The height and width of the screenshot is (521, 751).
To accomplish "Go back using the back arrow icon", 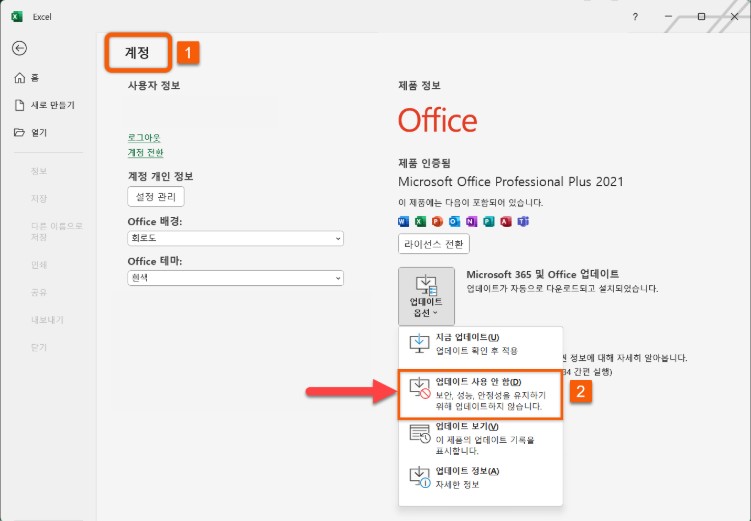I will click(20, 48).
